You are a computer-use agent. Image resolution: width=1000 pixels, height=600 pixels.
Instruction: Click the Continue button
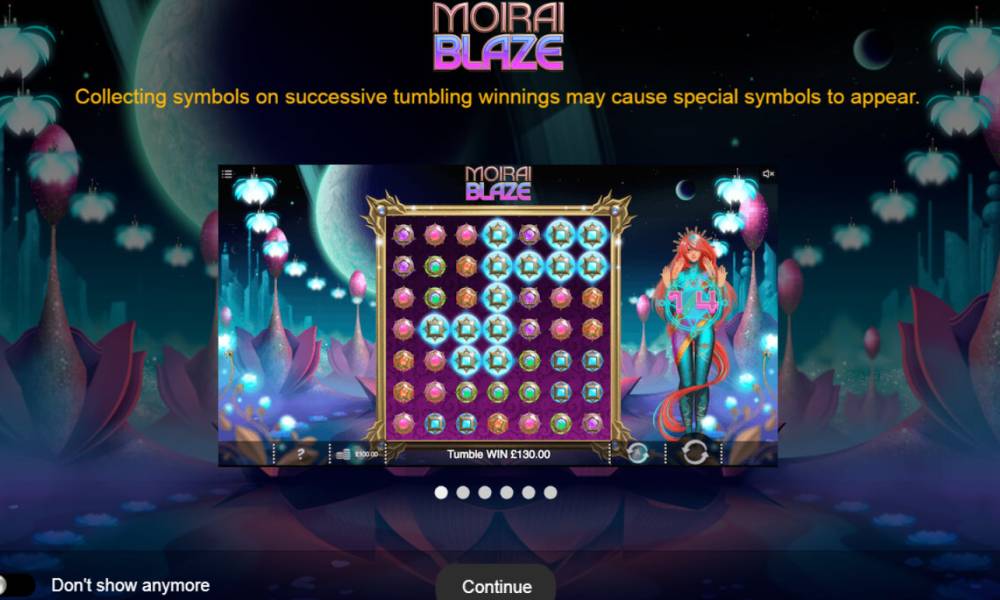tap(496, 586)
